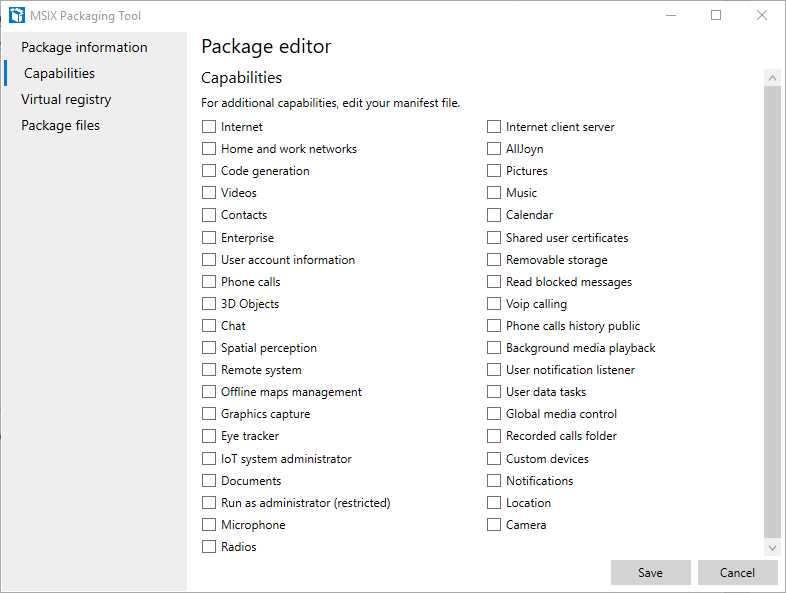Enable AllJoyn capability
This screenshot has width=786, height=593.
tap(494, 148)
